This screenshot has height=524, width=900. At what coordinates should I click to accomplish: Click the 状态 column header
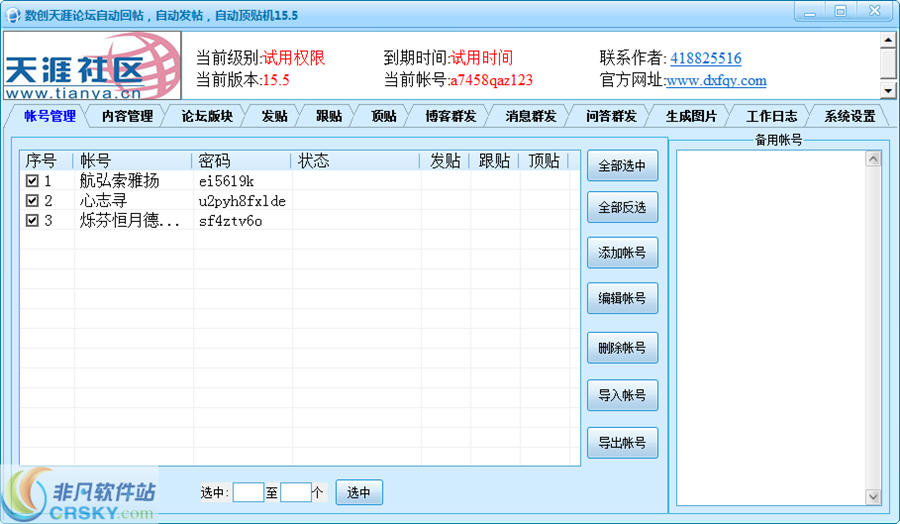coord(356,161)
